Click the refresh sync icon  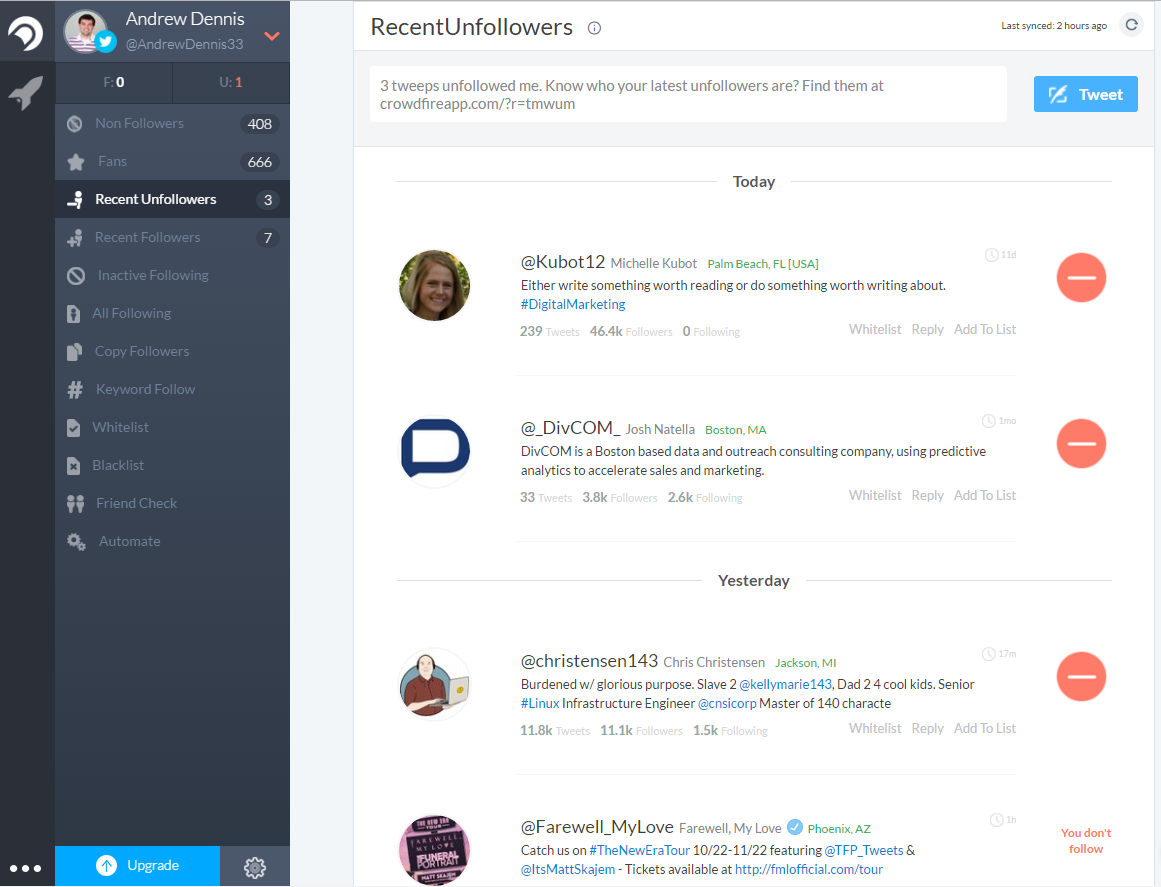tap(1131, 25)
